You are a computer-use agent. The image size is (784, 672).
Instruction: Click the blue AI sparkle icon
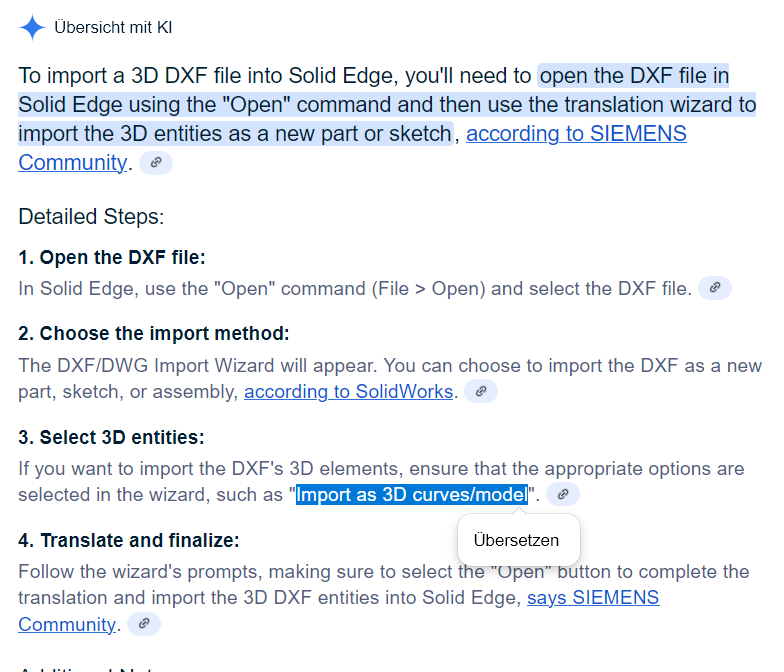32,27
